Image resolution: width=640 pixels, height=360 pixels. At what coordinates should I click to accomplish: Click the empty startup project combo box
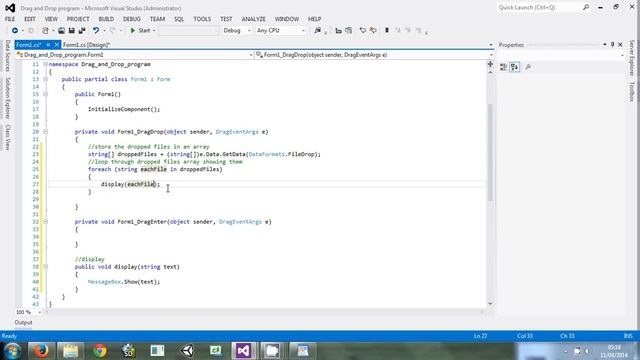pos(189,31)
